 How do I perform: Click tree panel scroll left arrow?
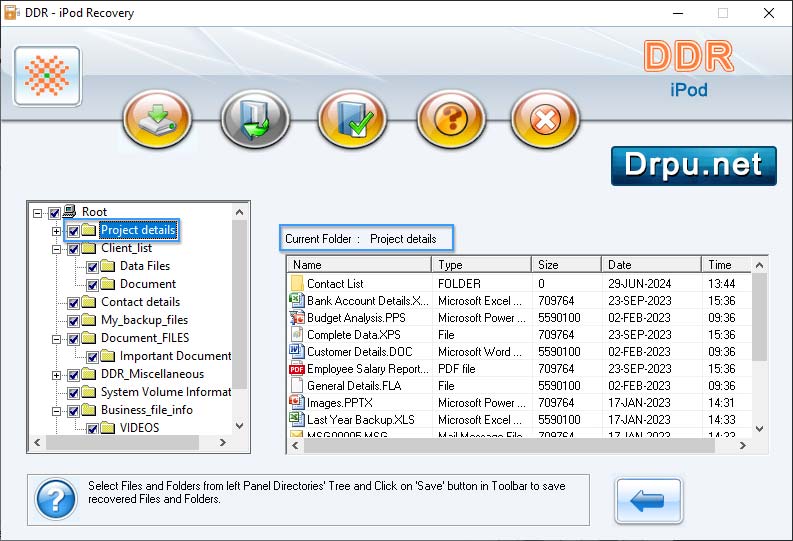pyautogui.click(x=37, y=442)
